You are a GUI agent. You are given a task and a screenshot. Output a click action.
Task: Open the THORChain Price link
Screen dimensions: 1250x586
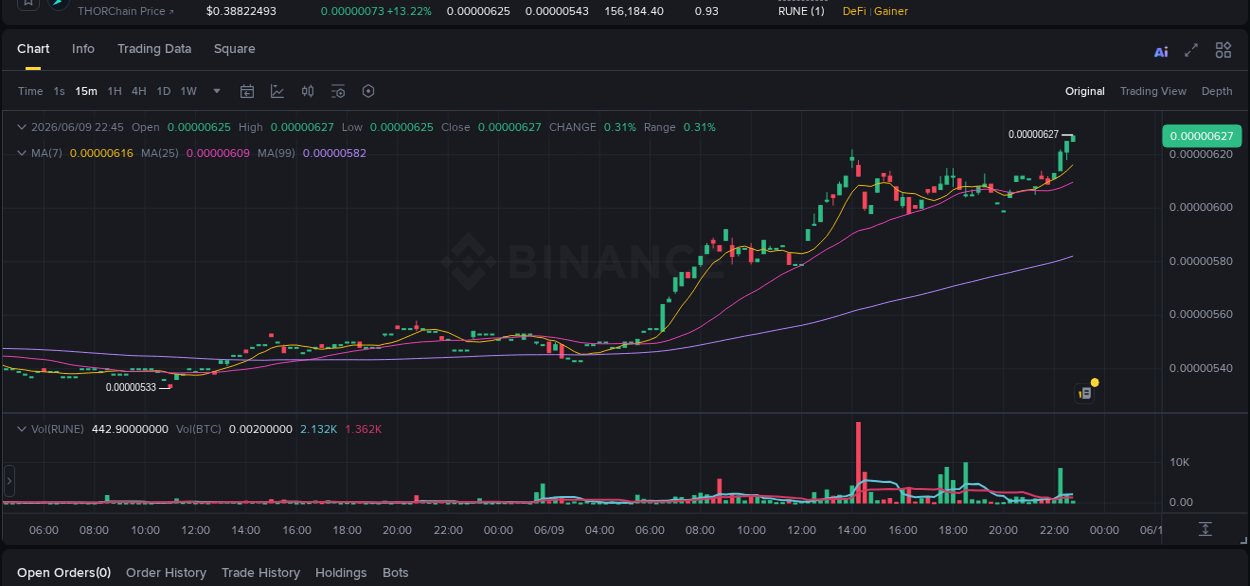coord(125,11)
